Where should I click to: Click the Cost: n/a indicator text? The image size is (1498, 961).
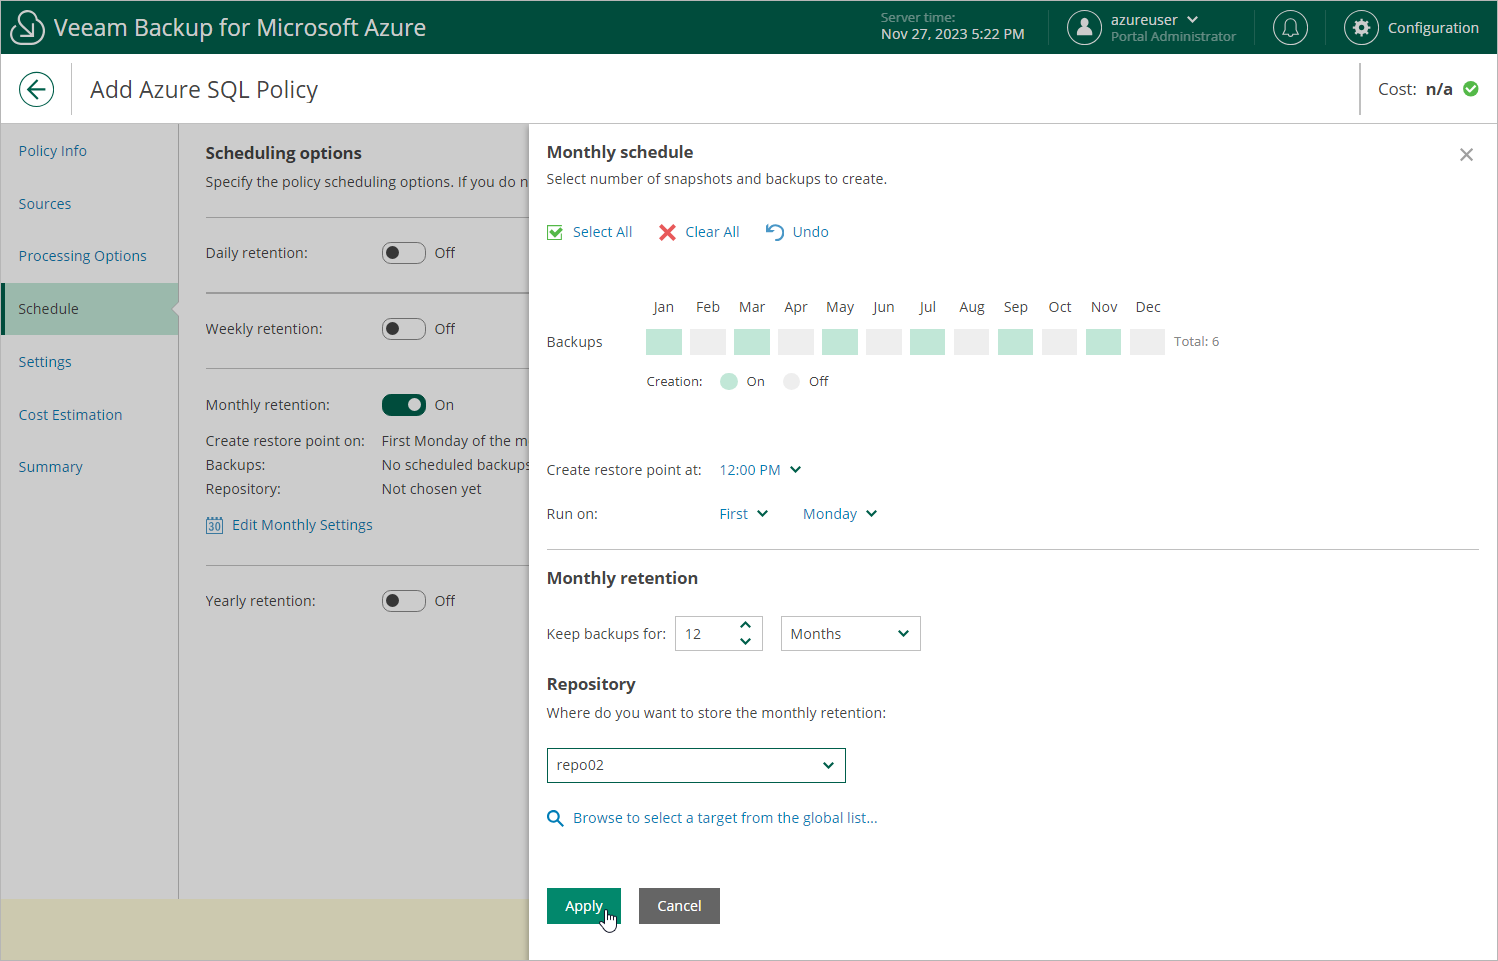[1415, 89]
